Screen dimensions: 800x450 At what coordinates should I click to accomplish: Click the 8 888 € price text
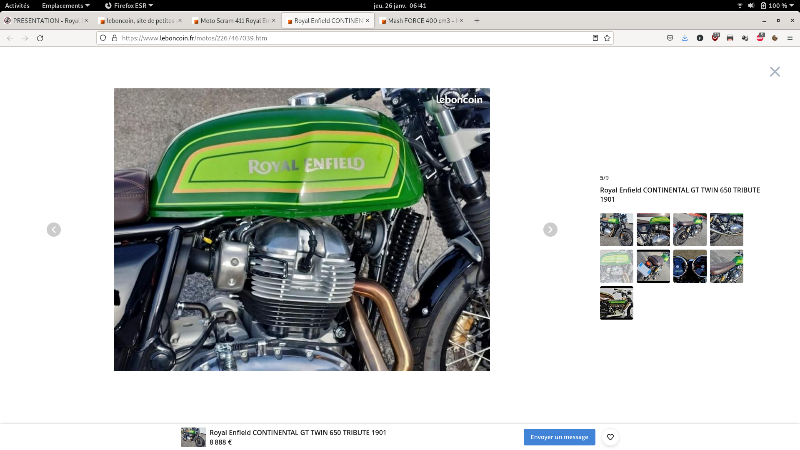click(220, 442)
